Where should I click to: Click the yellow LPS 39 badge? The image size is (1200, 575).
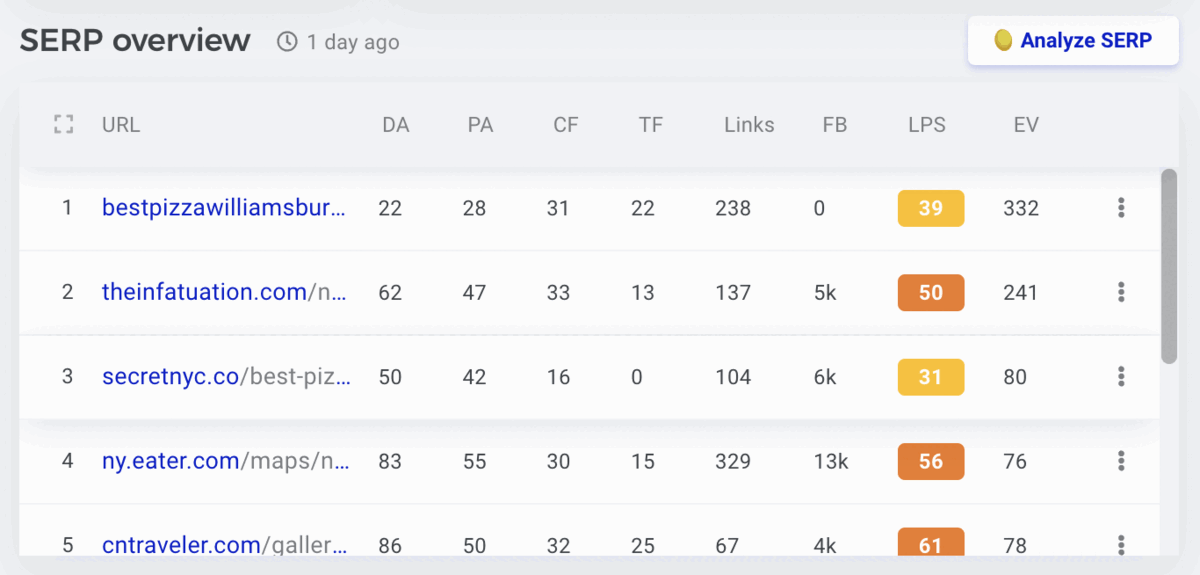pyautogui.click(x=931, y=208)
